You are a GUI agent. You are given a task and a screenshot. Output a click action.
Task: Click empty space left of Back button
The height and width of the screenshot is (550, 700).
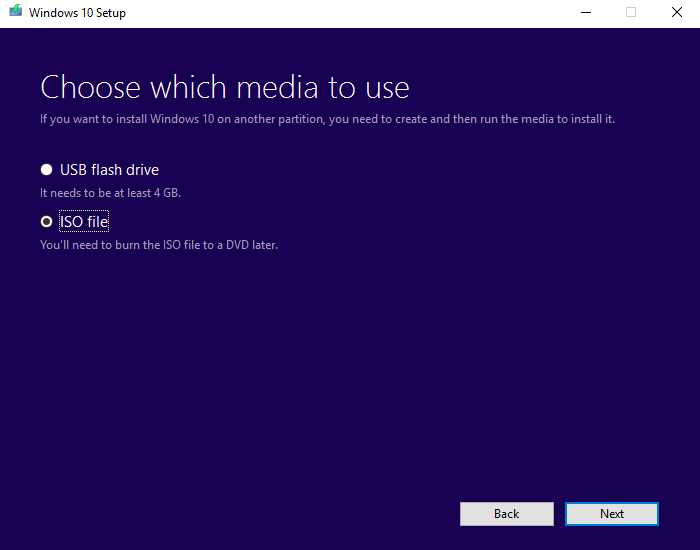(250, 514)
